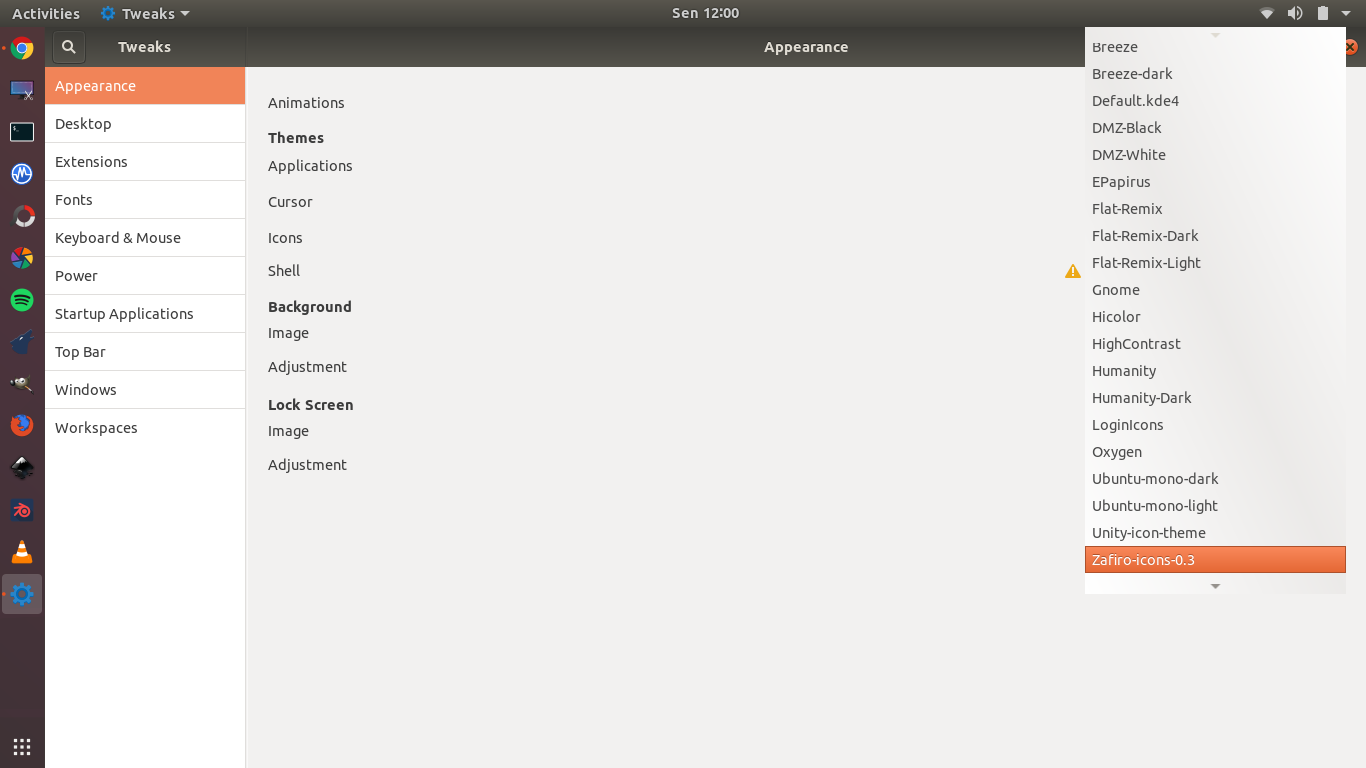Open Firefox from the dock

22,426
